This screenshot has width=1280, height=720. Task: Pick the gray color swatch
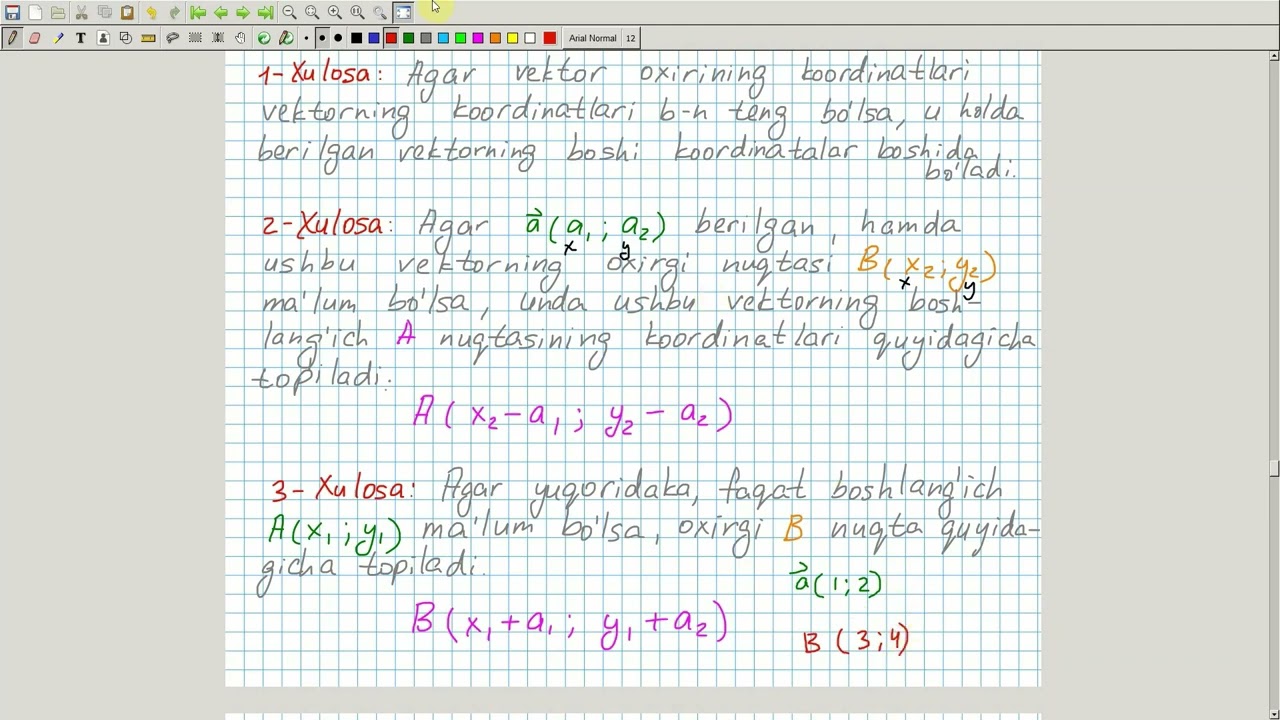click(426, 38)
